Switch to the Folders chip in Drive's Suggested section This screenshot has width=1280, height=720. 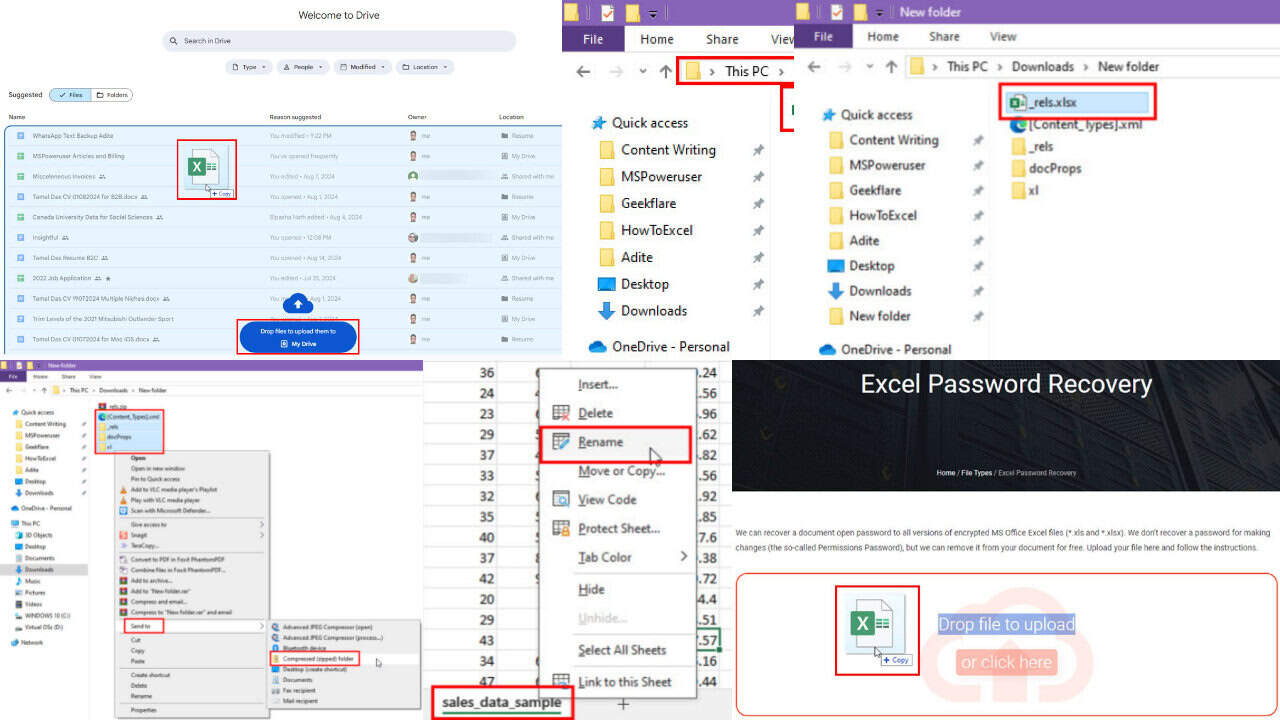pos(112,95)
